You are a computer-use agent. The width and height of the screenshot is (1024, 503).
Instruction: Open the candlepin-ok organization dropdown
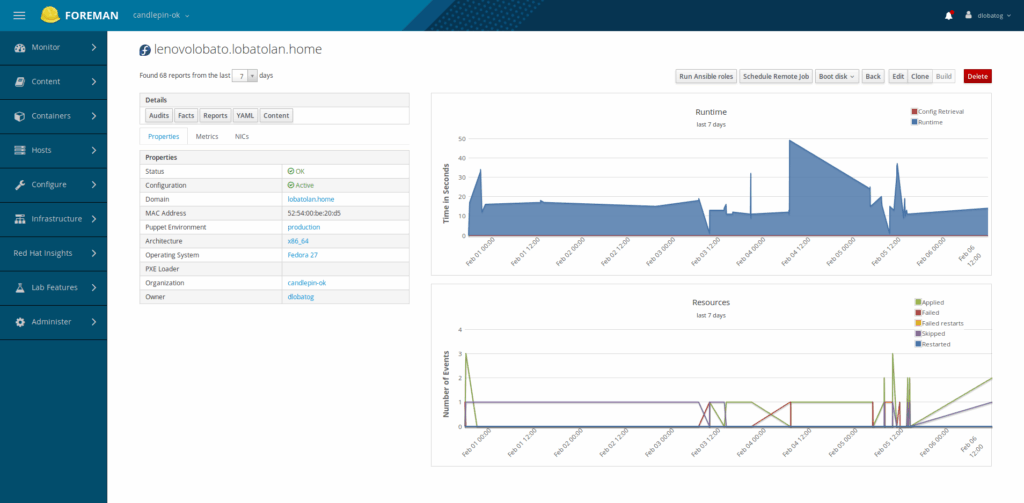point(161,15)
